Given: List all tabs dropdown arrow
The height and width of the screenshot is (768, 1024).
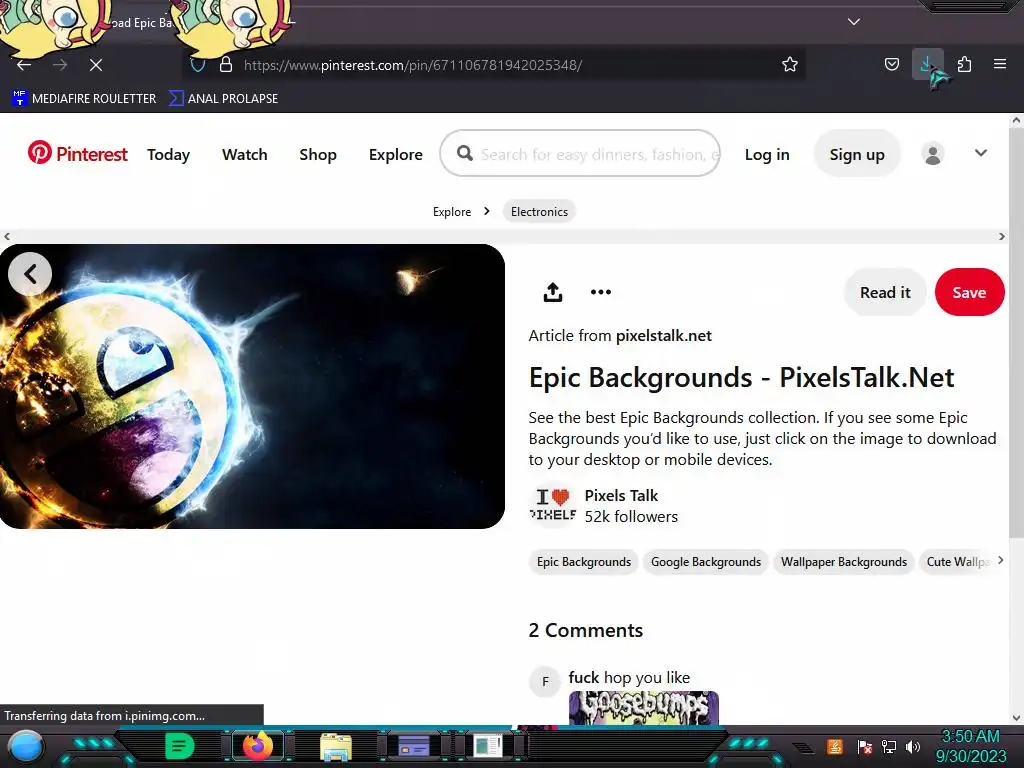Looking at the screenshot, I should [x=854, y=22].
